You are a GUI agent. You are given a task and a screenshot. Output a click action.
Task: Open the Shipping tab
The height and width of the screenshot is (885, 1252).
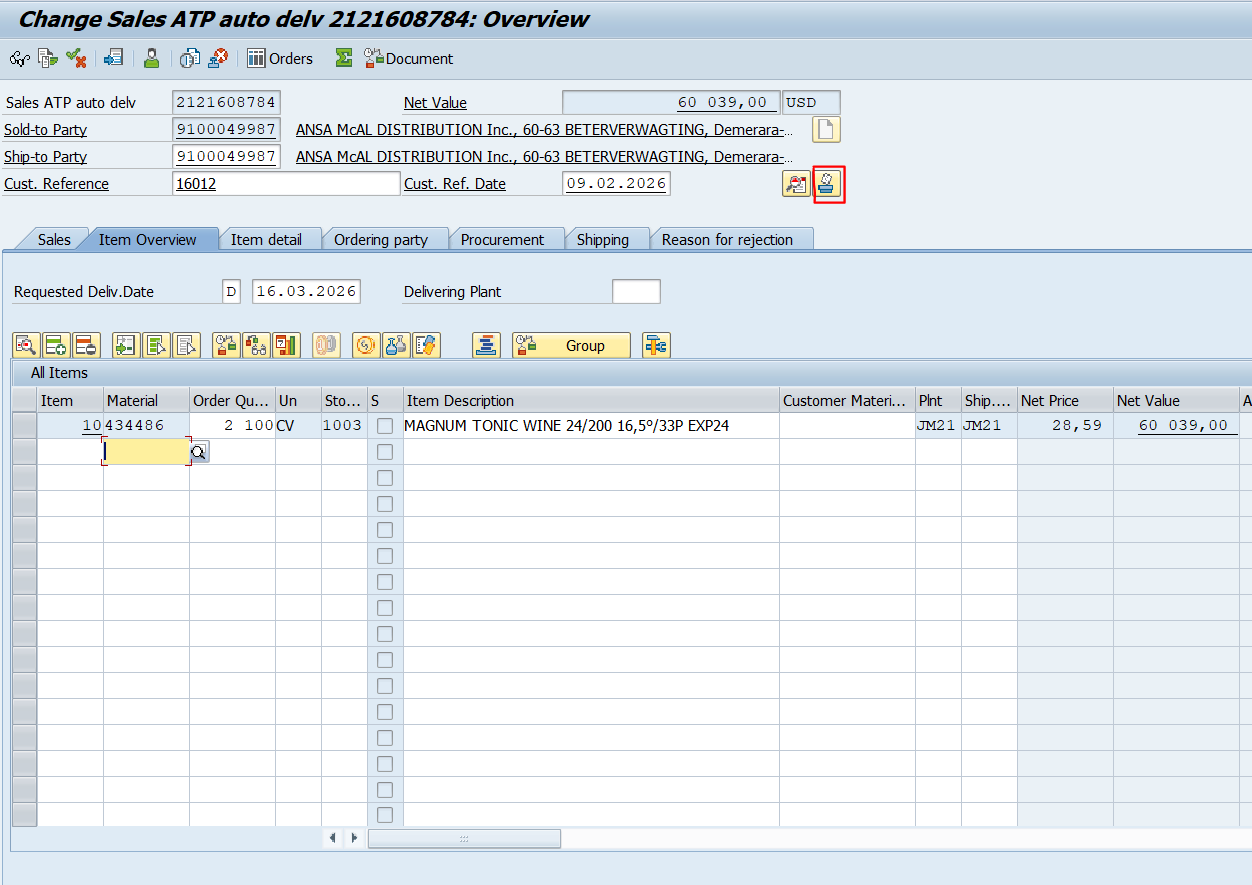coord(603,239)
